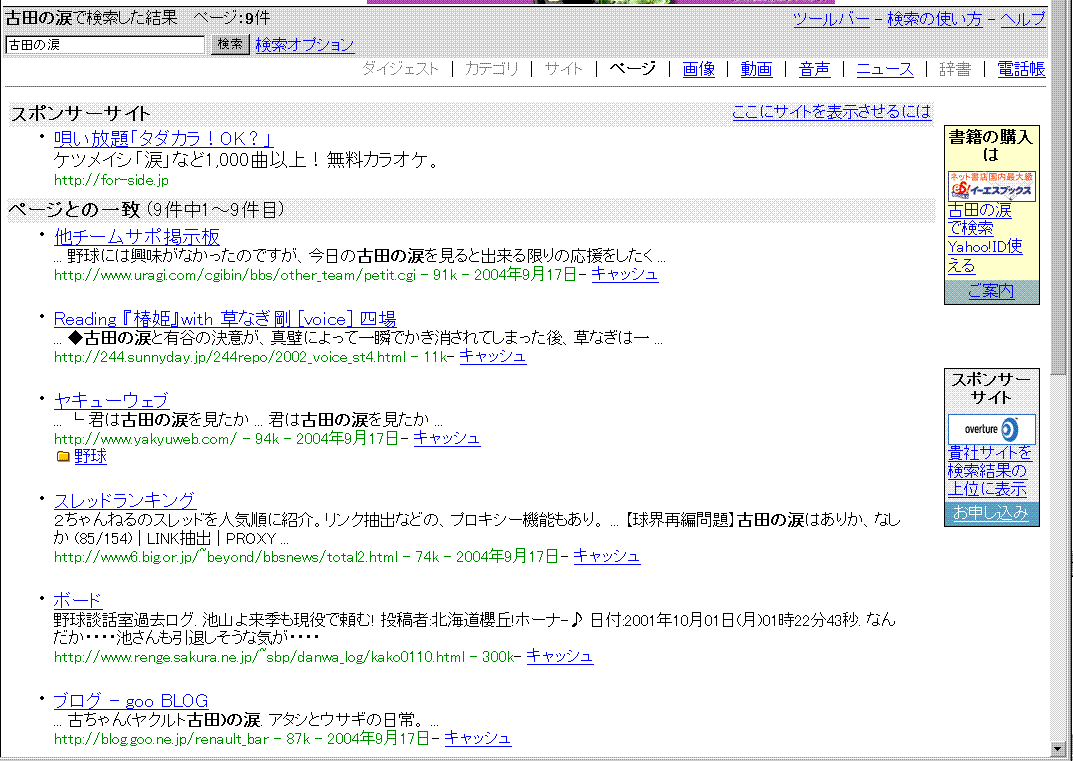1073x761 pixels.
Task: Open the ヘルプ help link
Action: point(1023,19)
